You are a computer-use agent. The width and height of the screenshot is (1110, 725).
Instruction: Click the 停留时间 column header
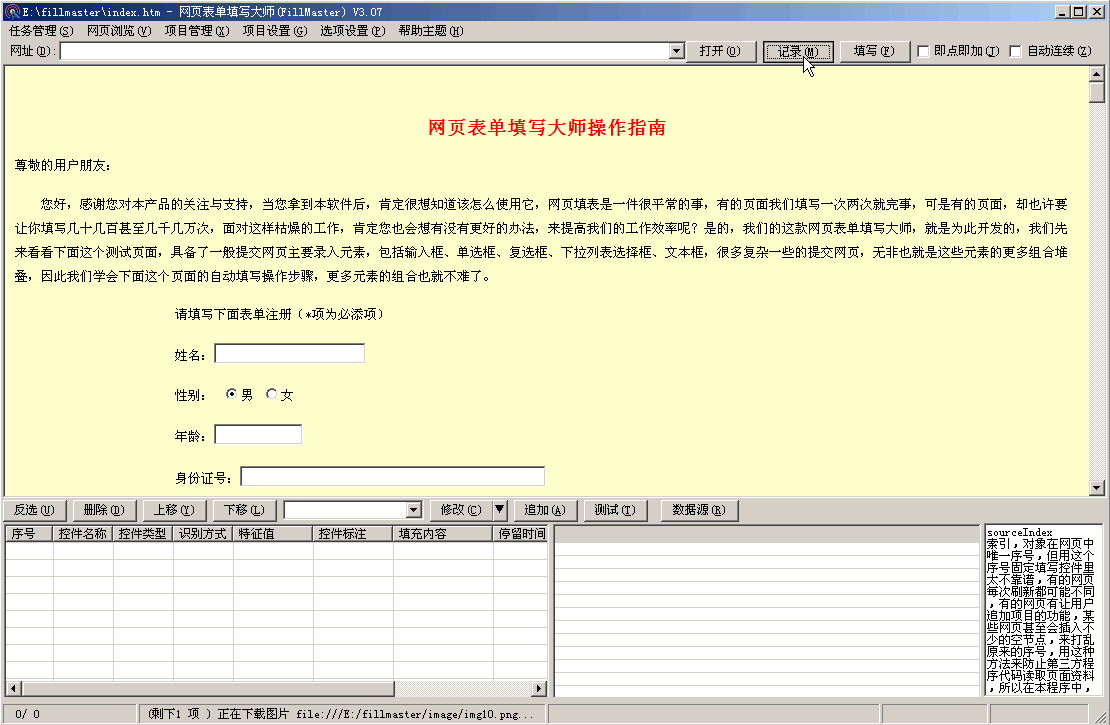pos(520,533)
